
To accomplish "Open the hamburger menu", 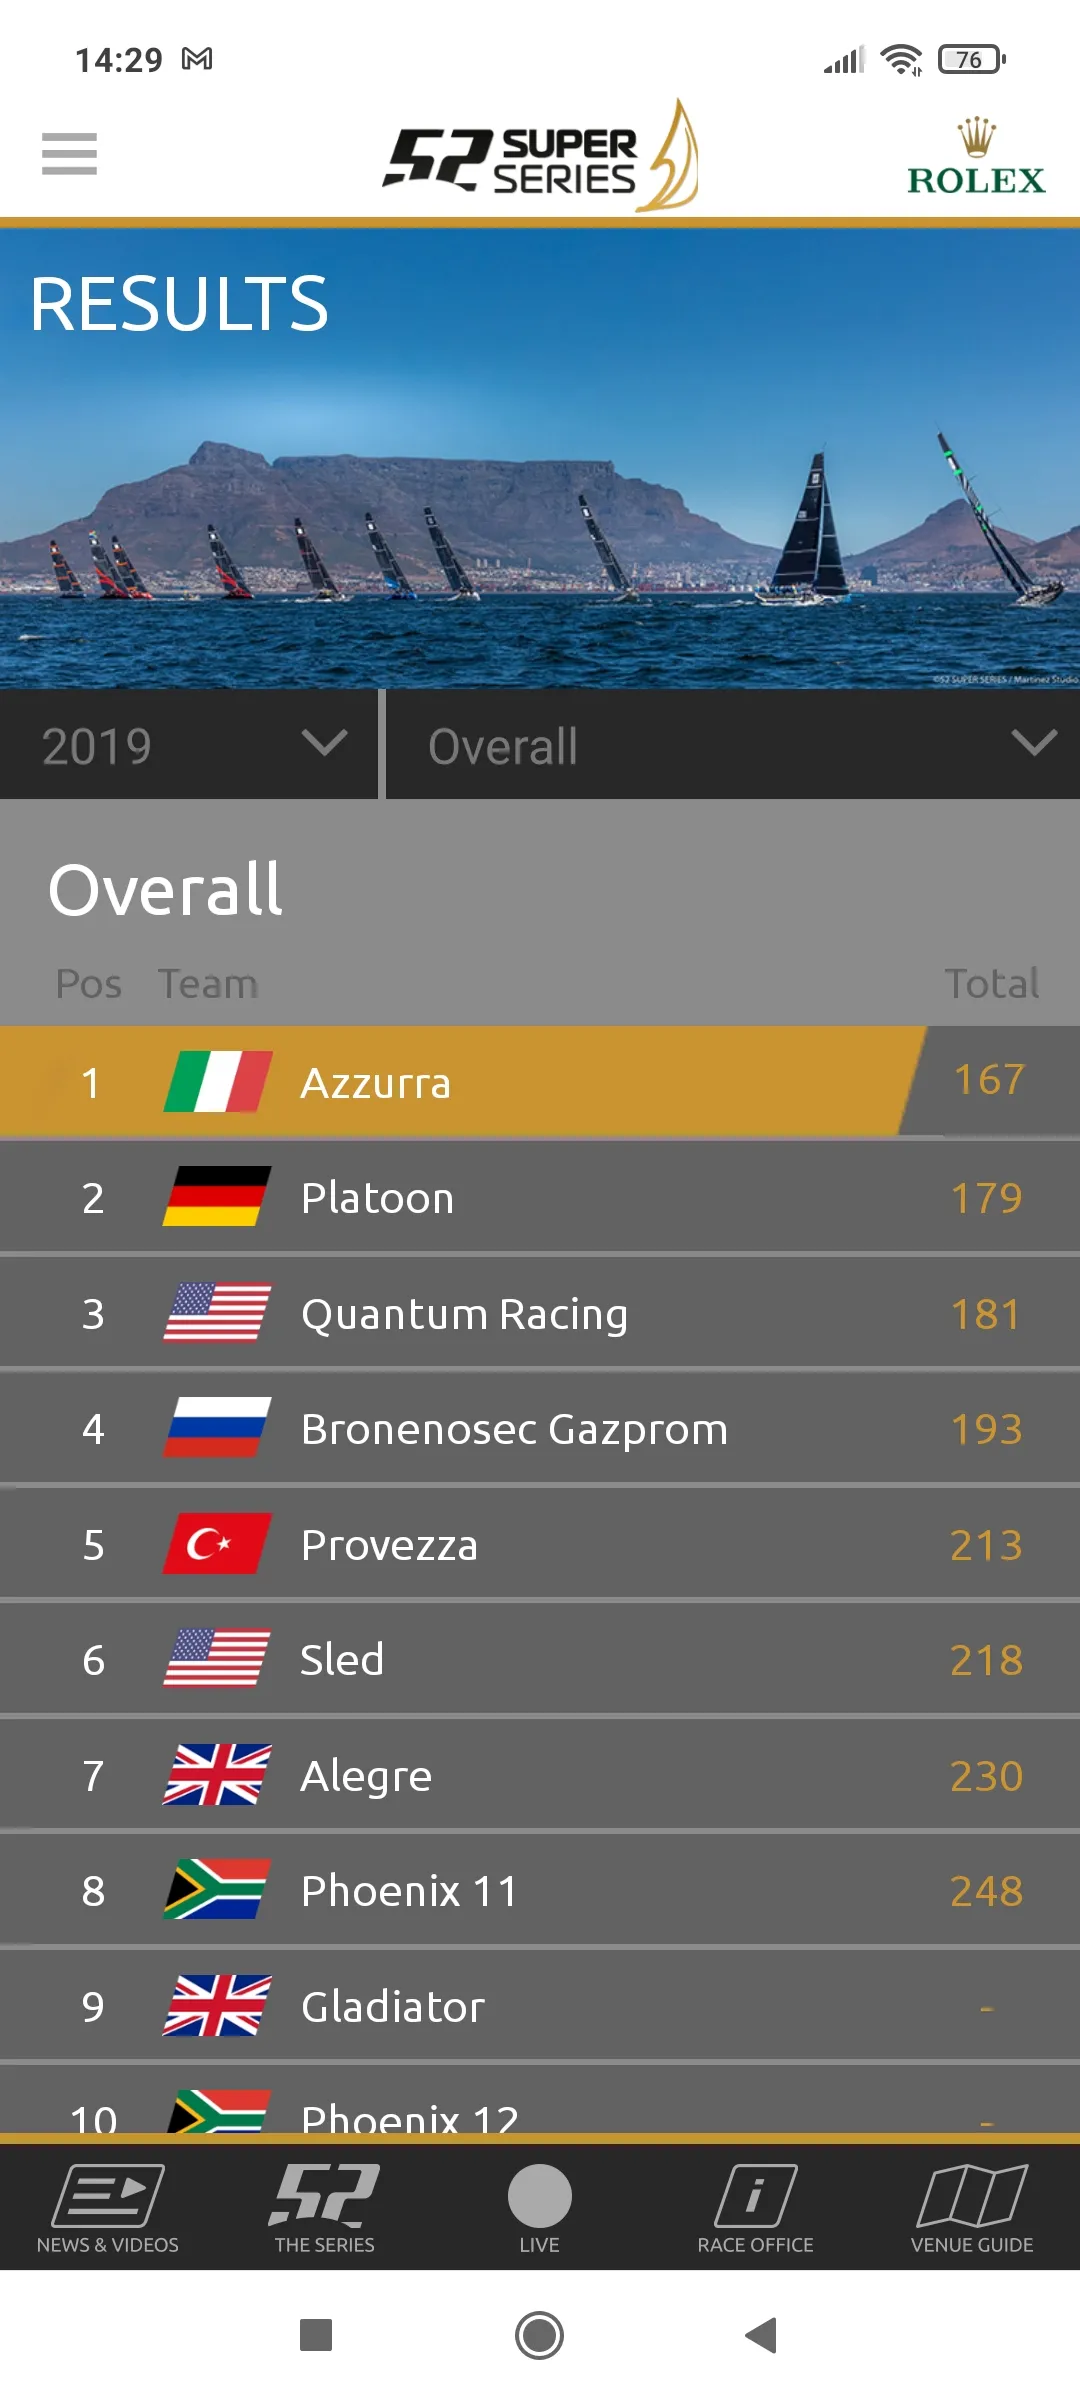I will [x=69, y=154].
